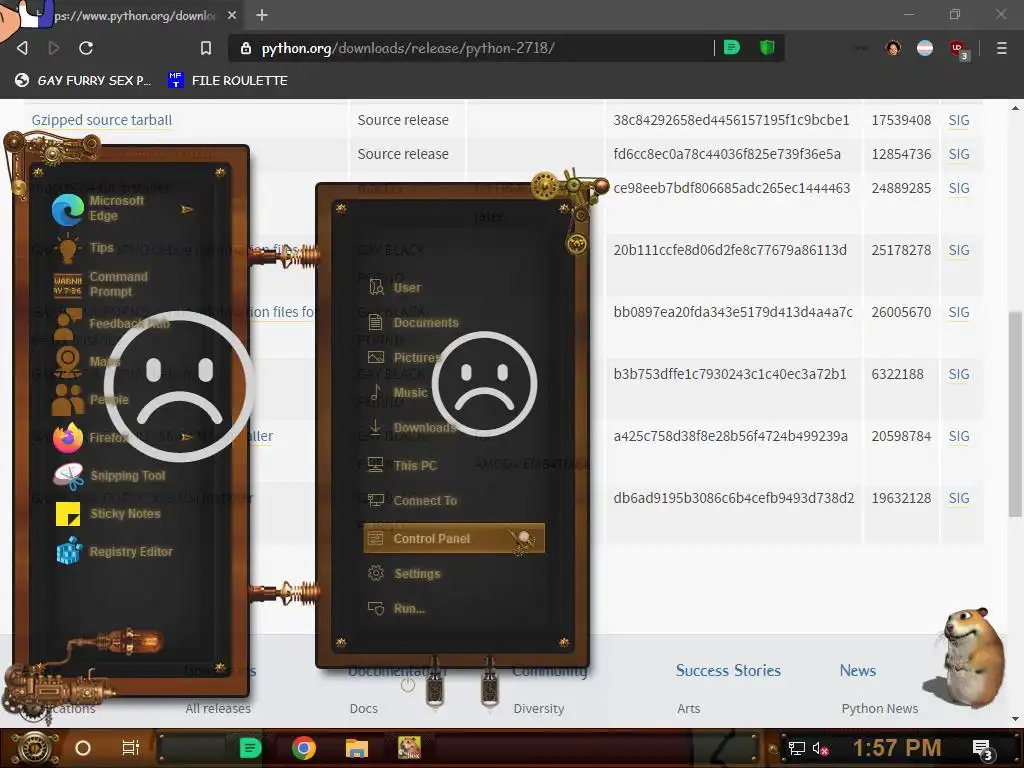Open the News footer heading link
The image size is (1024, 768).
857,671
